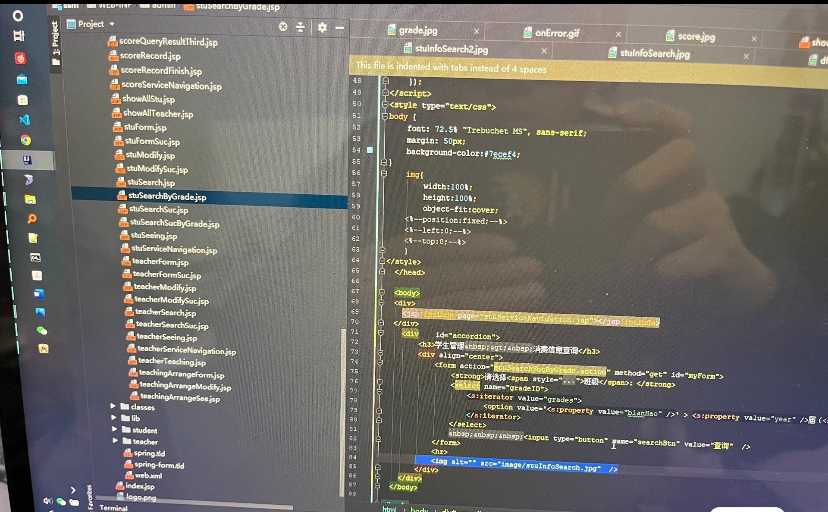Collapse the img CSS block on line 56

point(383,173)
